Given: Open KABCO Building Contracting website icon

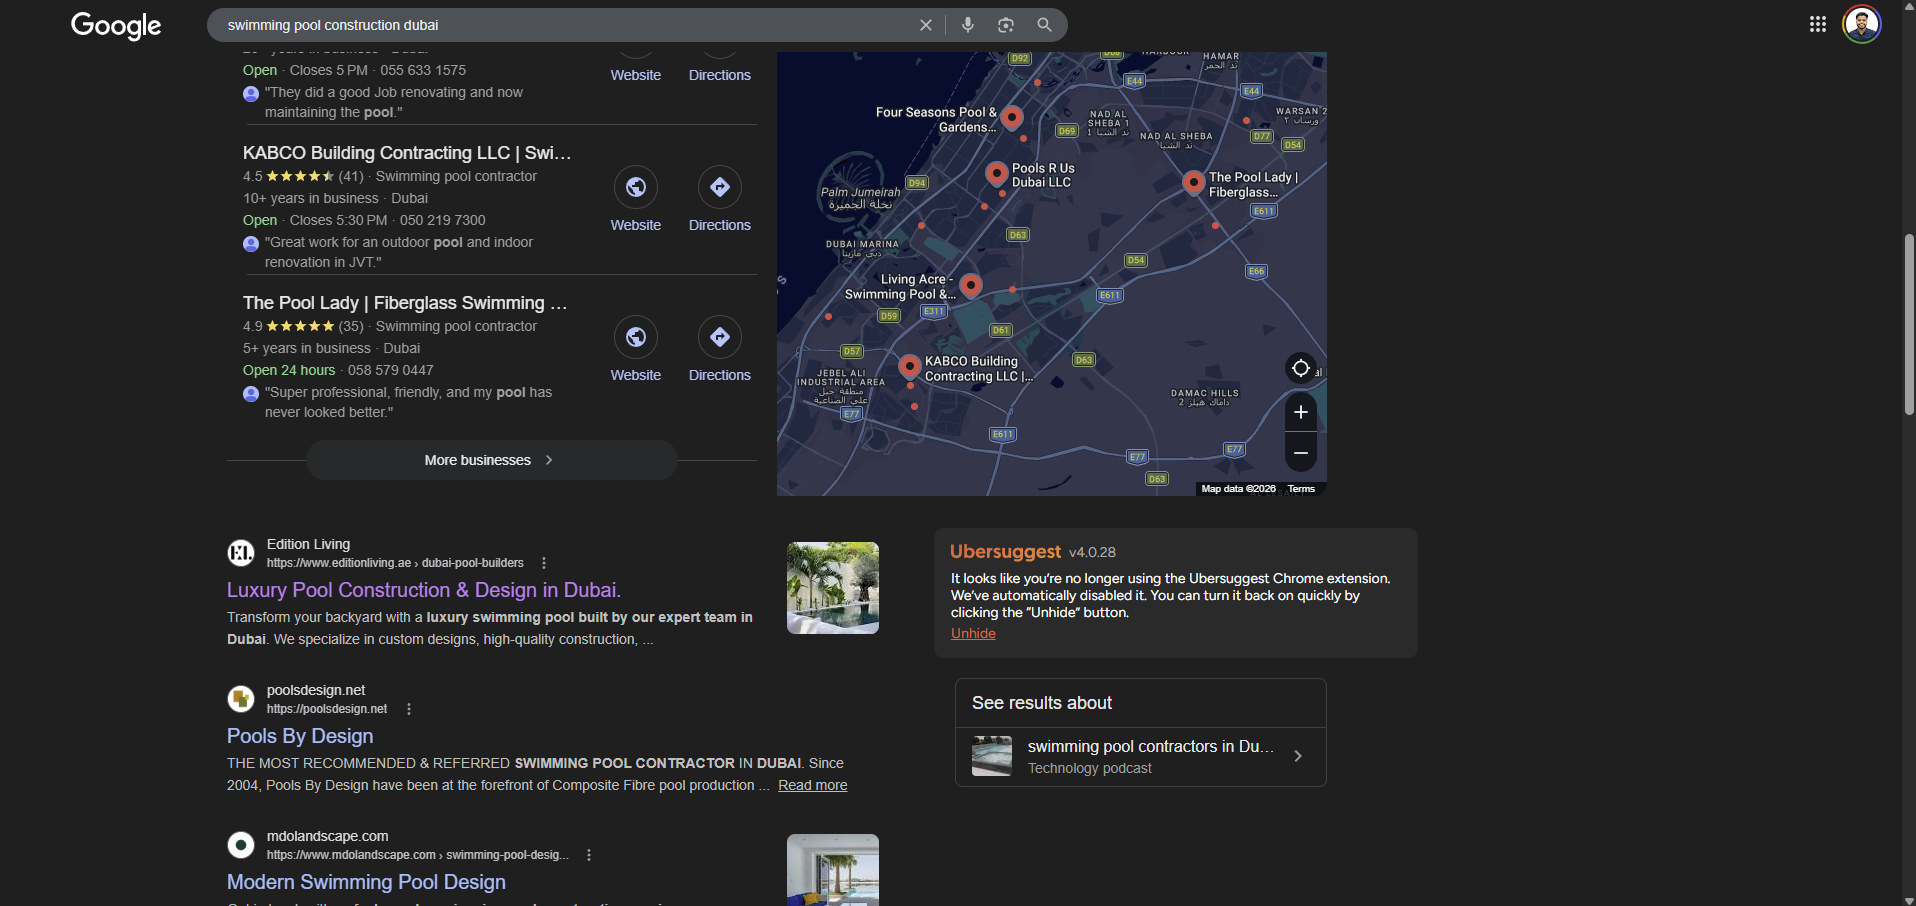Looking at the screenshot, I should [636, 187].
